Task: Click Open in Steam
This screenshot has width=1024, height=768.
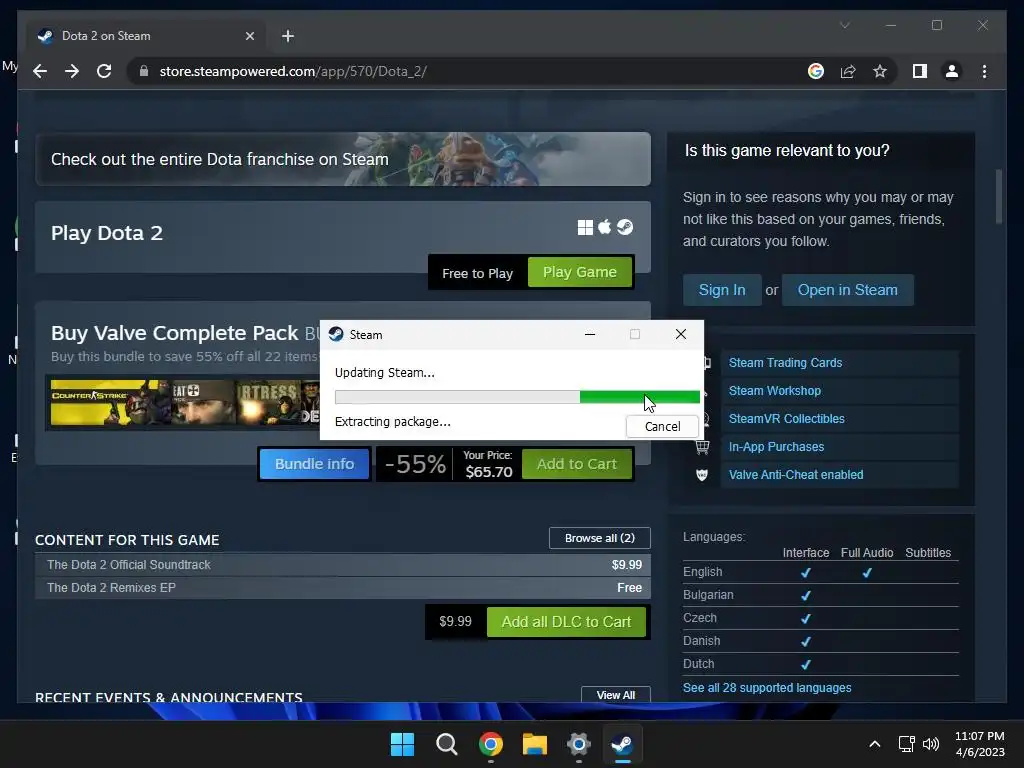Action: point(848,290)
